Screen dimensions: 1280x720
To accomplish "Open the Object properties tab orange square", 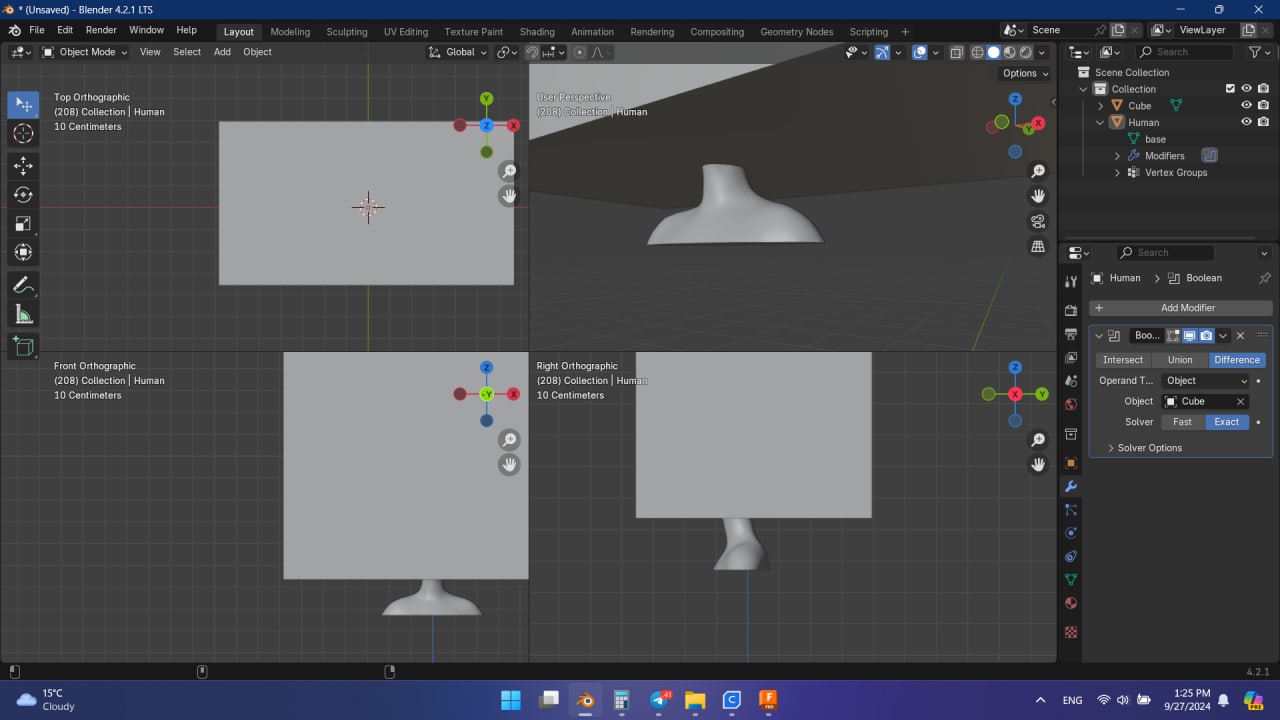I will [1071, 463].
